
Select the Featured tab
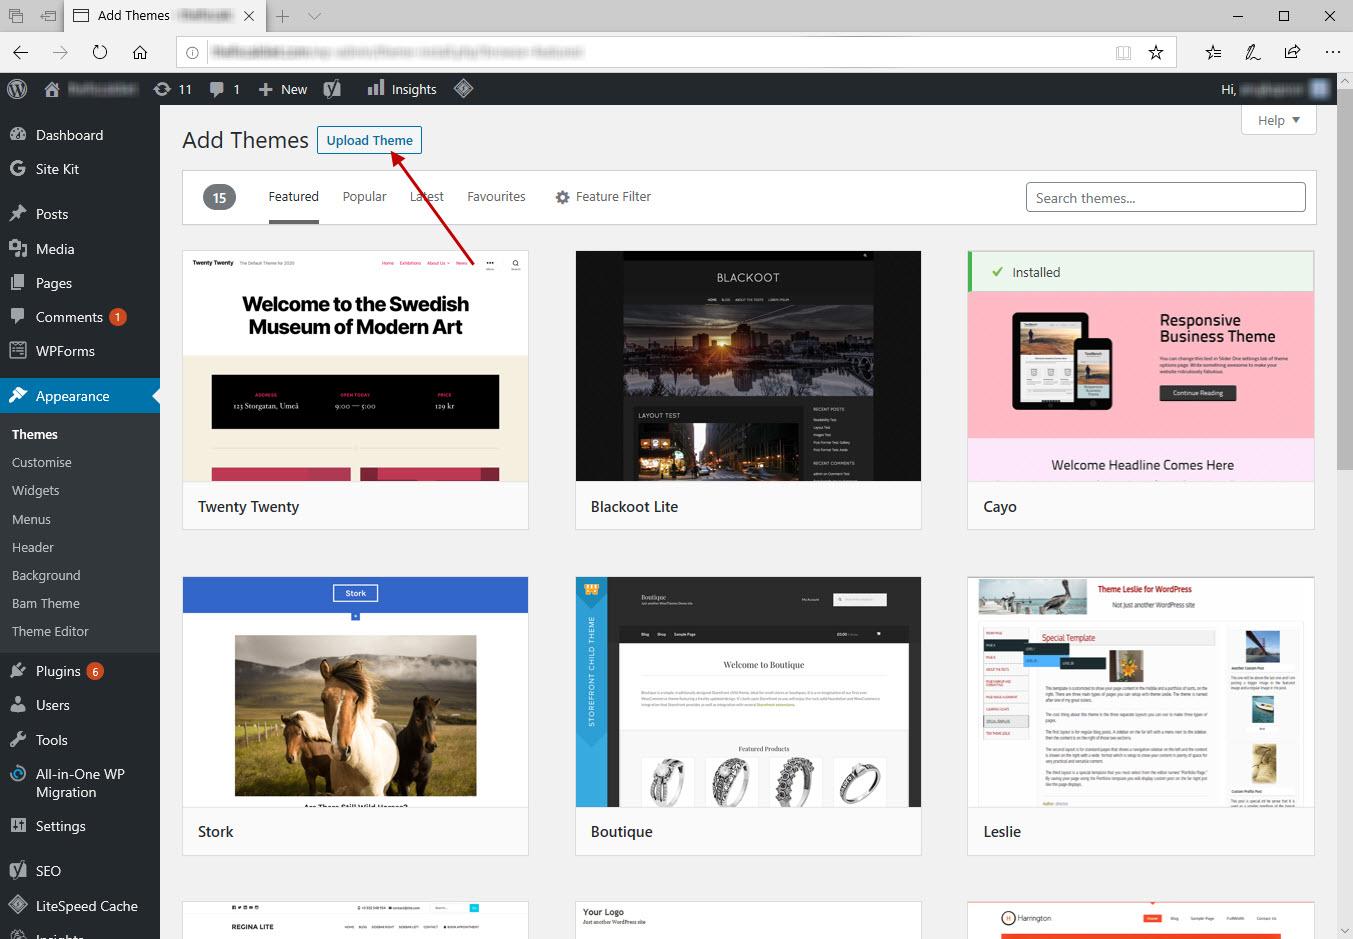pyautogui.click(x=293, y=197)
